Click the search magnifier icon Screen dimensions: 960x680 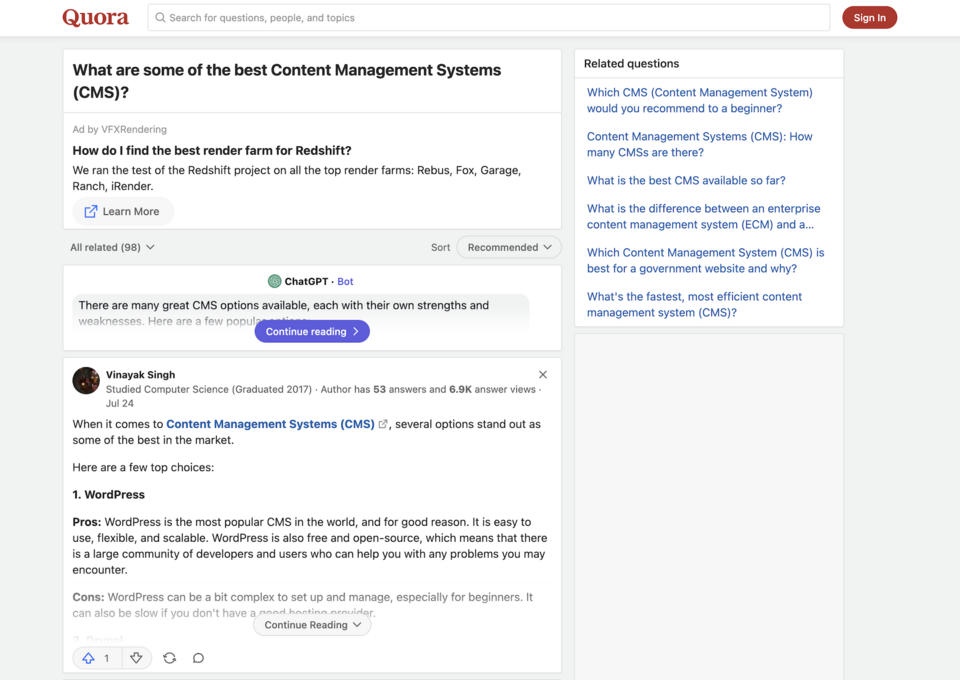[x=160, y=18]
